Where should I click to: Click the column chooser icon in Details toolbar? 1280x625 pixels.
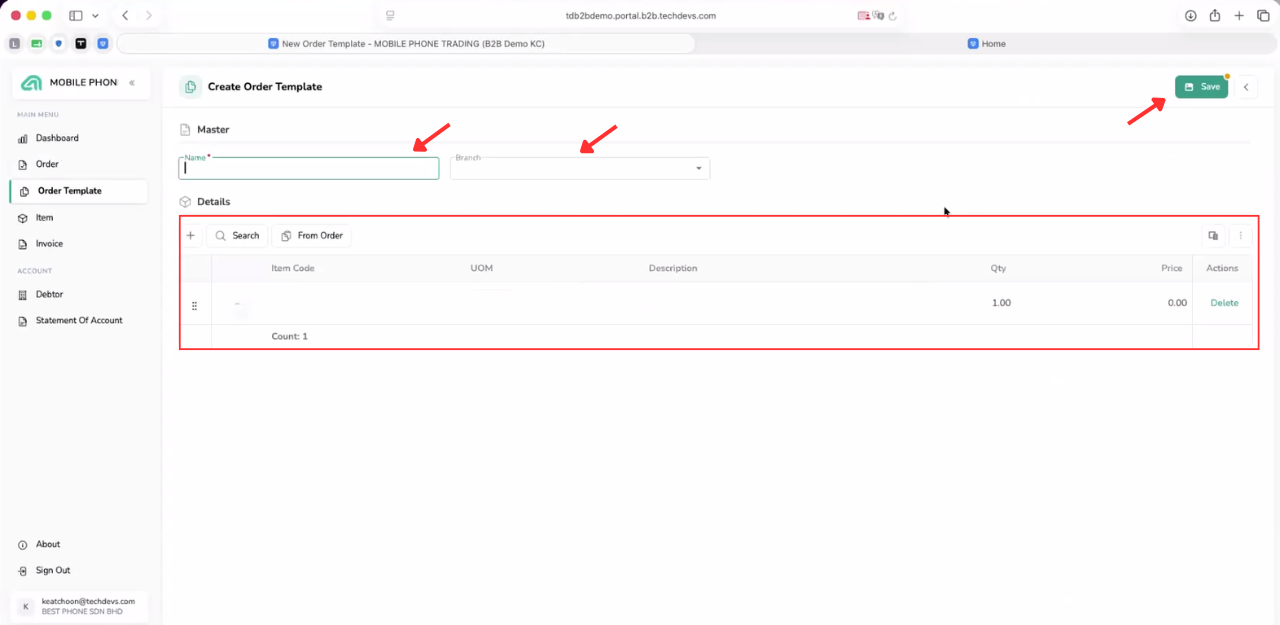pos(1213,236)
